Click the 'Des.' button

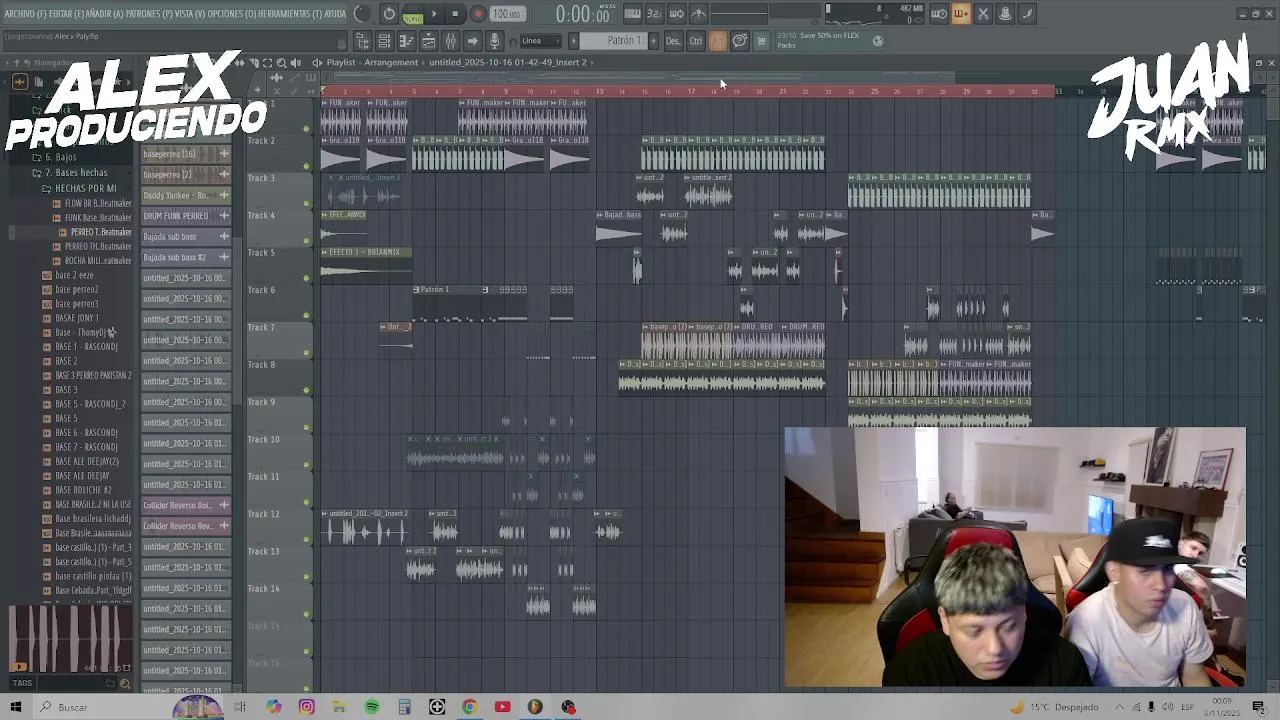(673, 41)
